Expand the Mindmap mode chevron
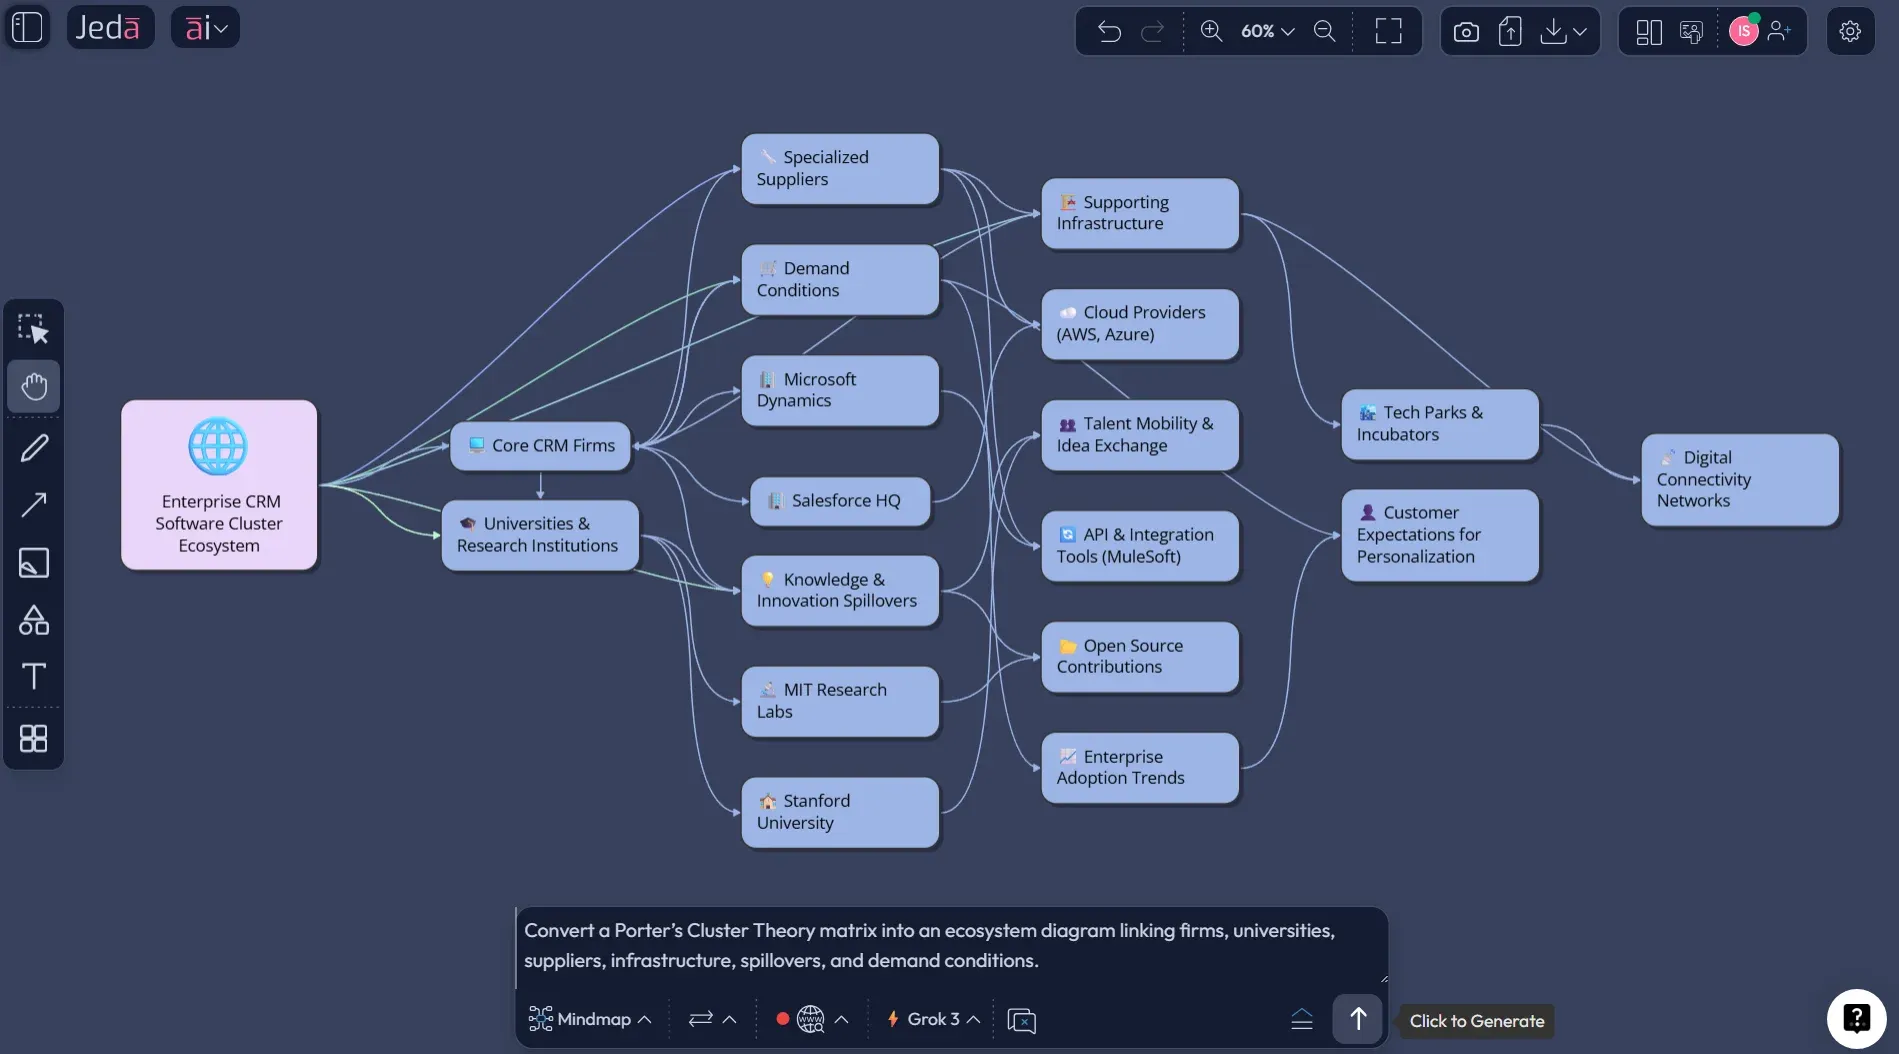This screenshot has height=1054, width=1899. coord(643,1019)
